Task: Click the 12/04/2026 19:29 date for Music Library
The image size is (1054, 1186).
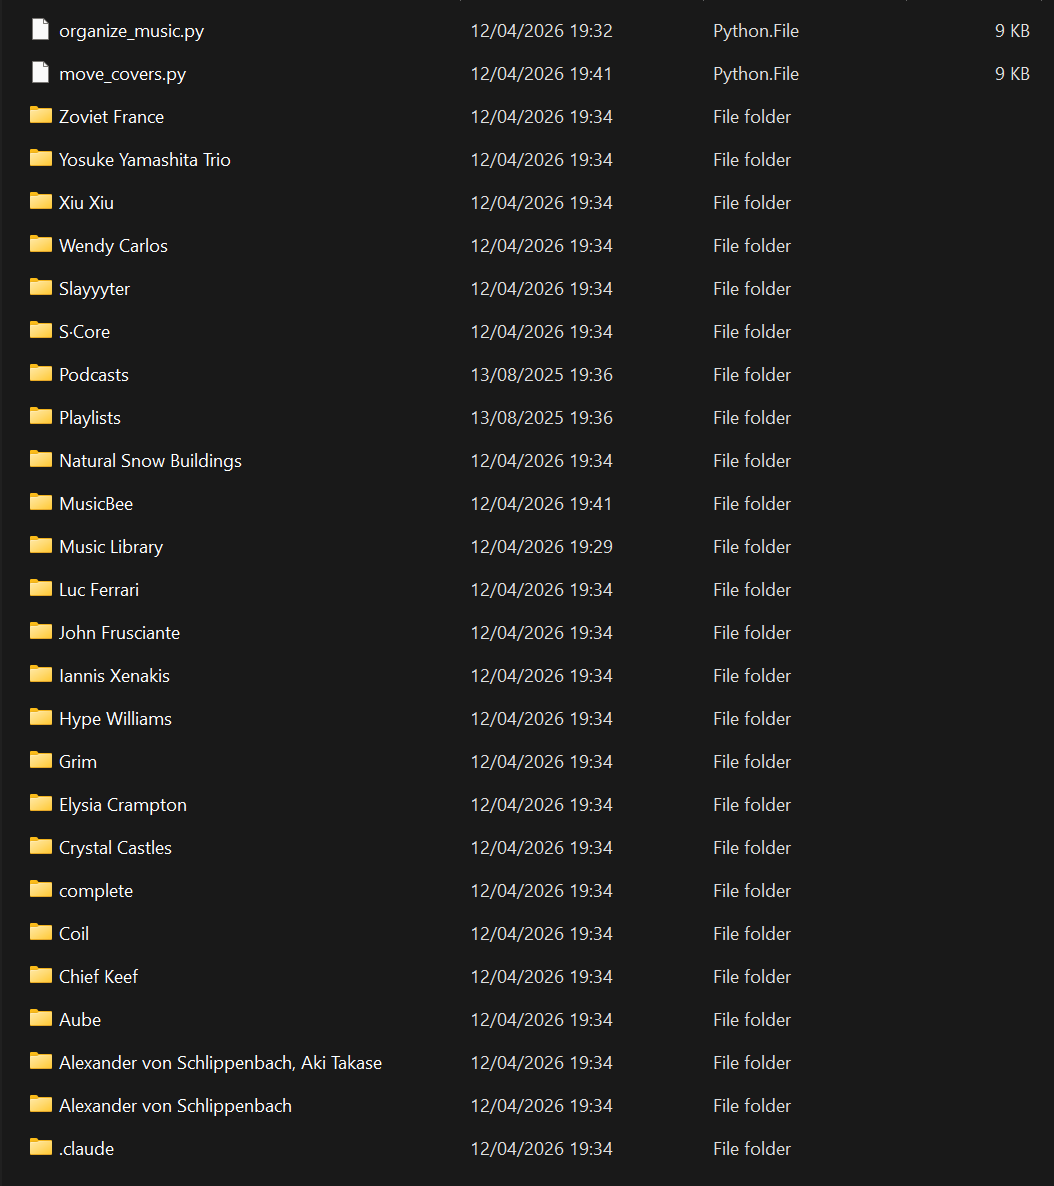Action: pos(542,547)
